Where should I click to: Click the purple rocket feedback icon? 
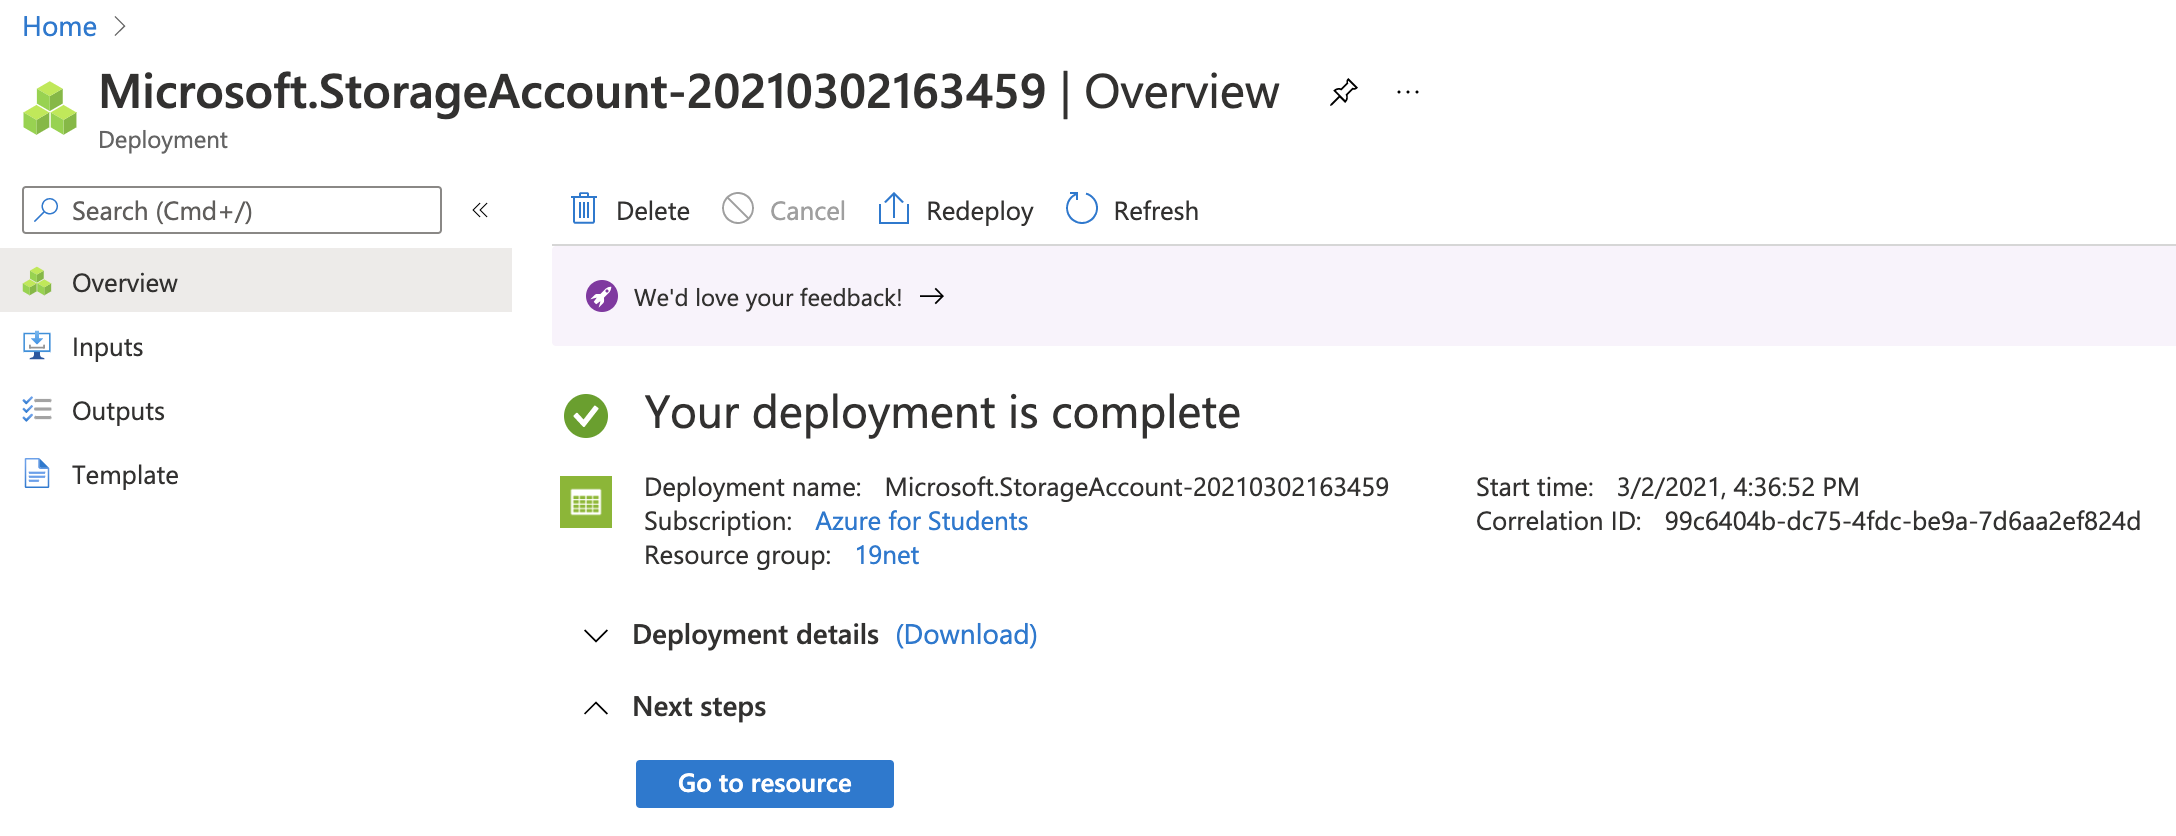[x=601, y=296]
